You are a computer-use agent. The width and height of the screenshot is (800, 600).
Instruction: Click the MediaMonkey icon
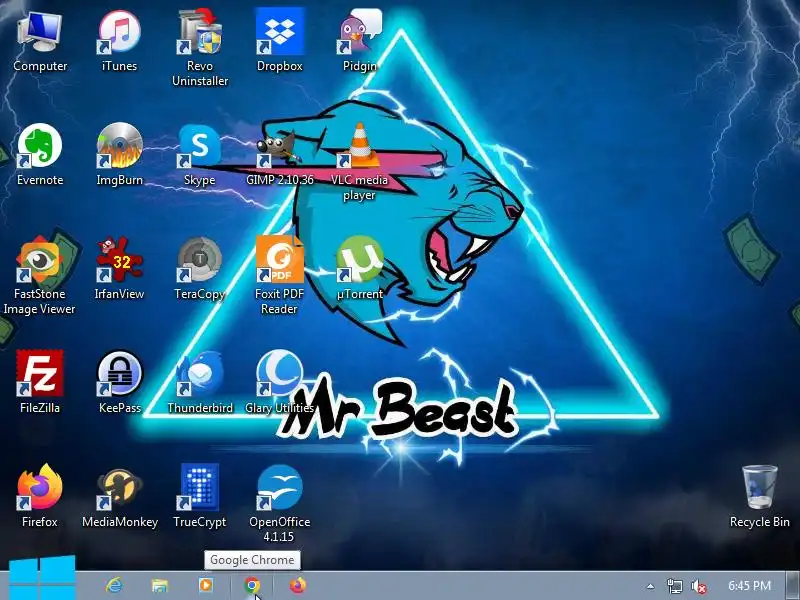click(x=119, y=489)
